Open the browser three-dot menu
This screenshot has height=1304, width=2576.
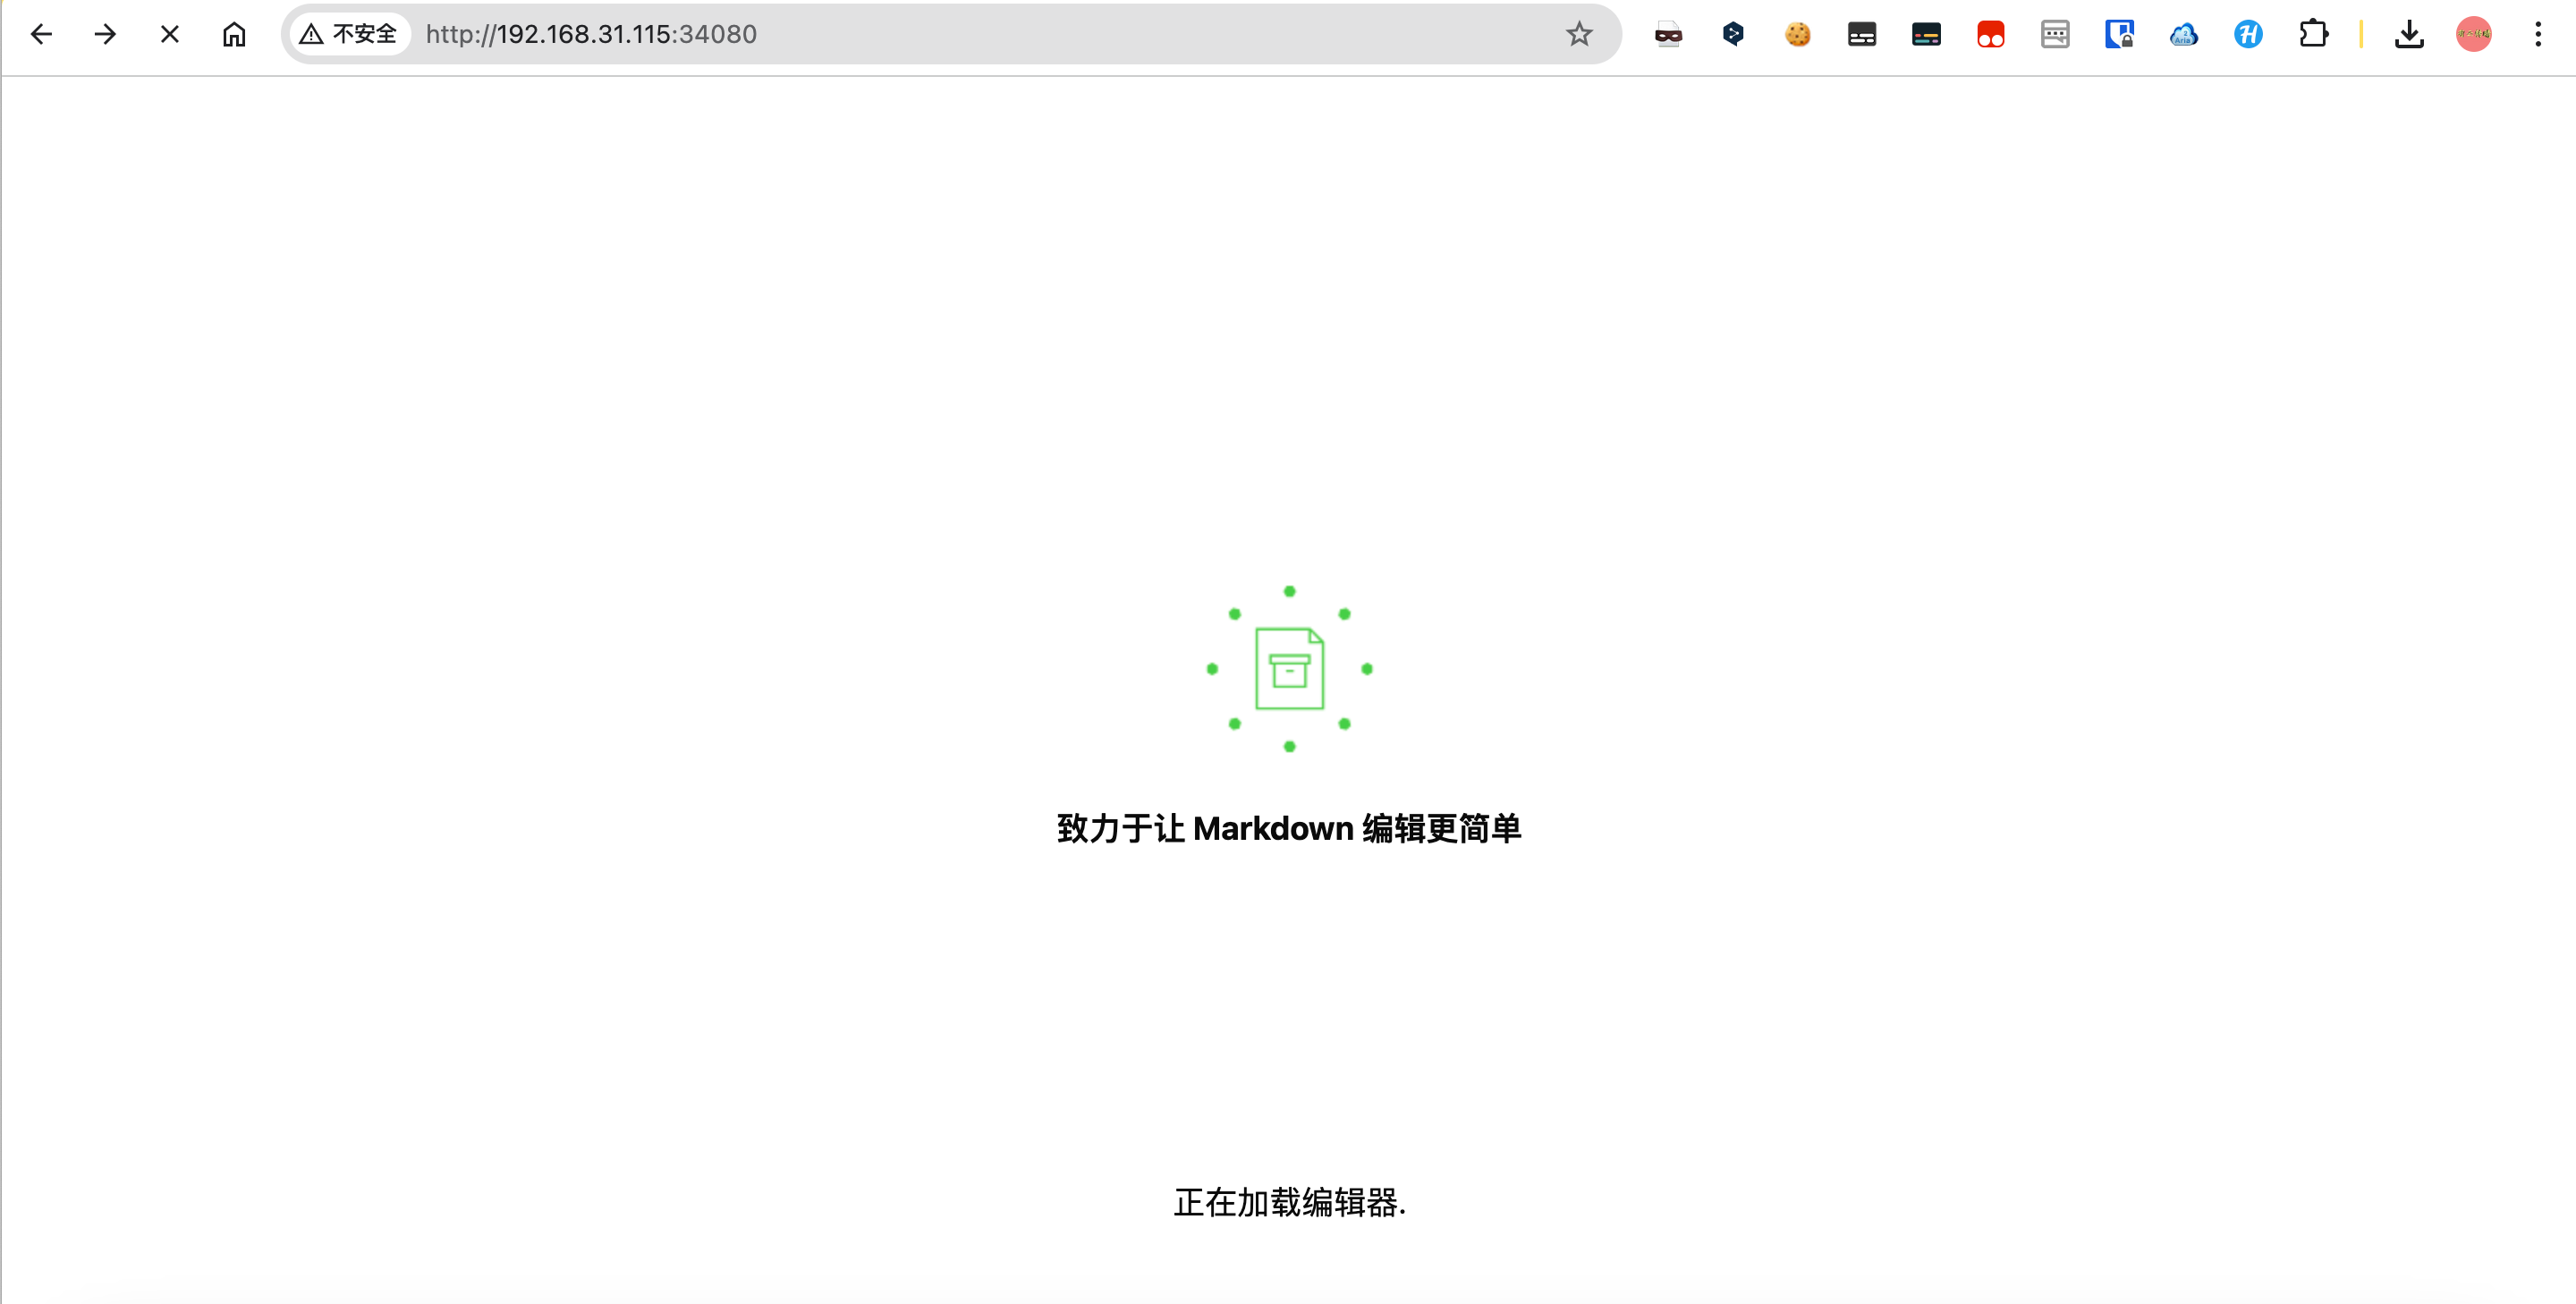click(x=2538, y=34)
